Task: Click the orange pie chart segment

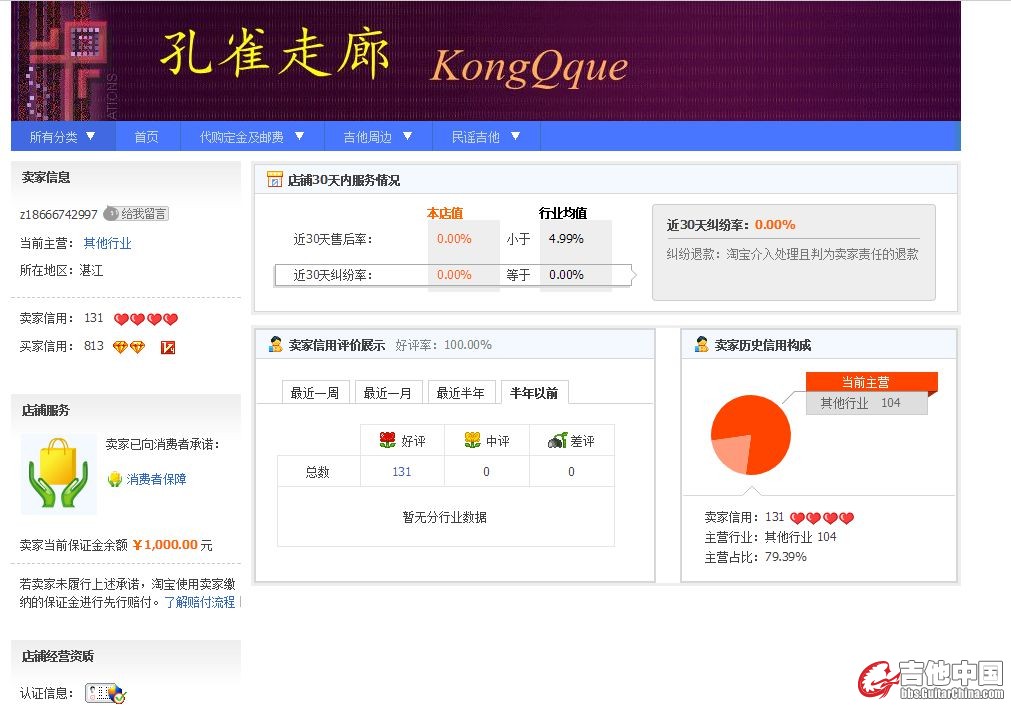Action: click(x=760, y=430)
